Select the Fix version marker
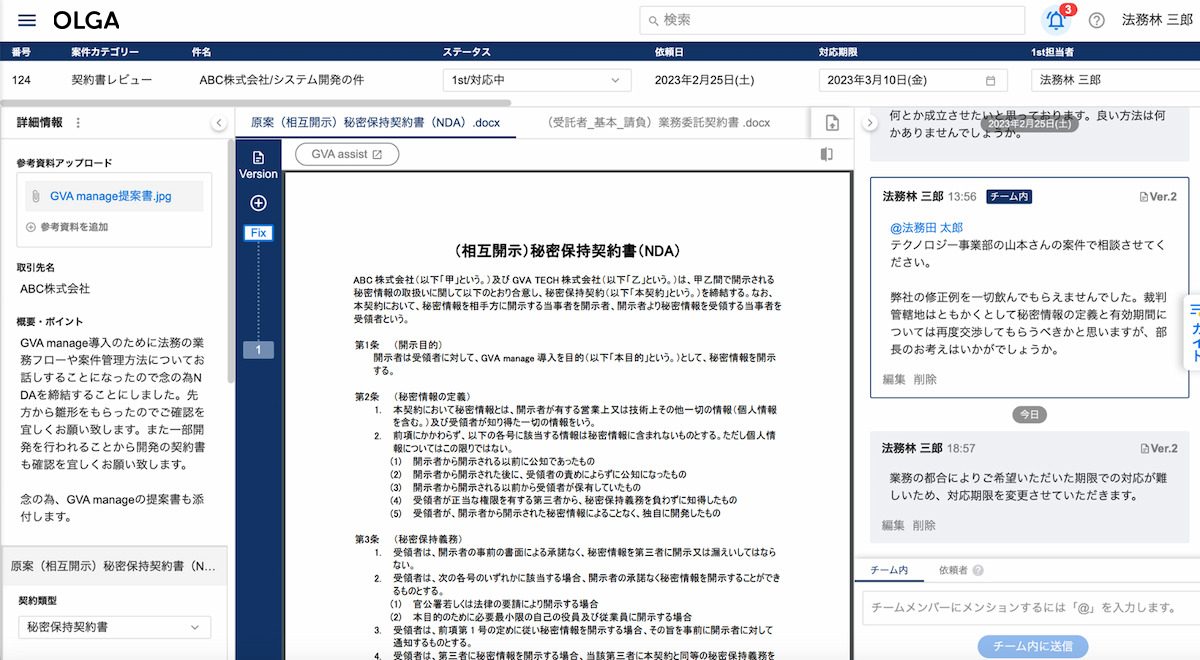1200x660 pixels. 259,233
